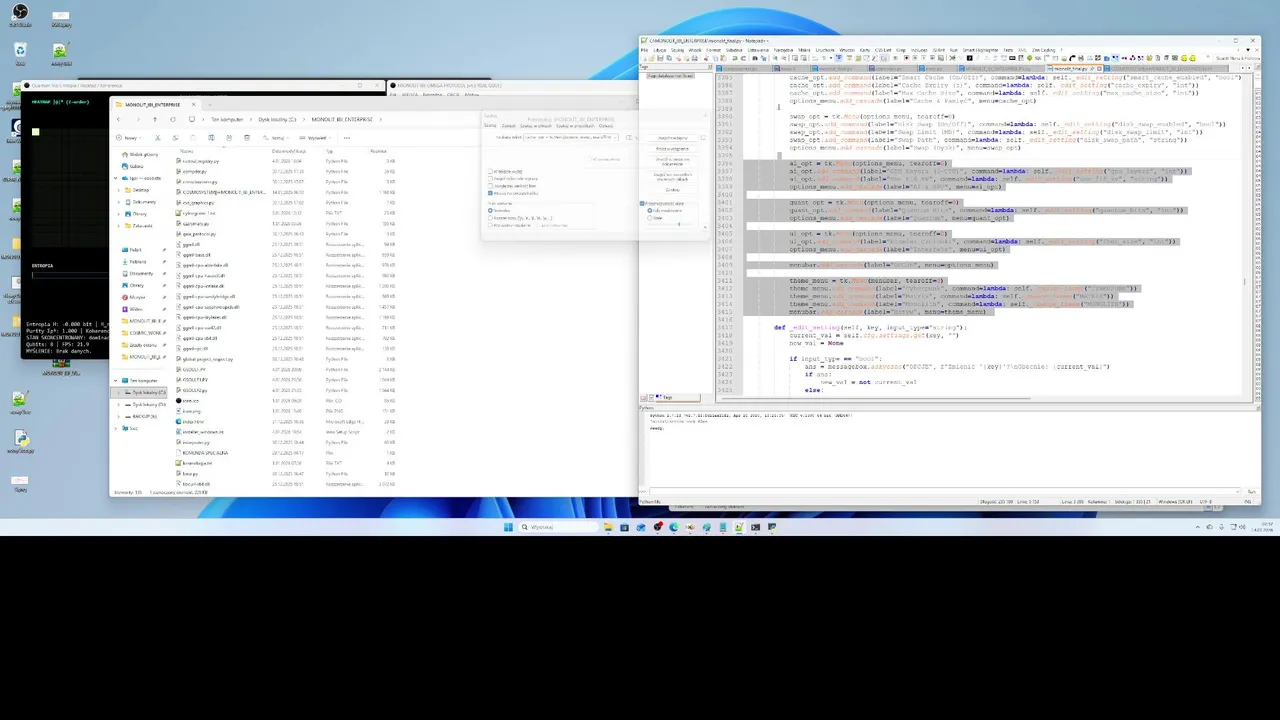1280x720 pixels.
Task: Click the Copy icon in Explorer toolbar
Action: pos(175,138)
